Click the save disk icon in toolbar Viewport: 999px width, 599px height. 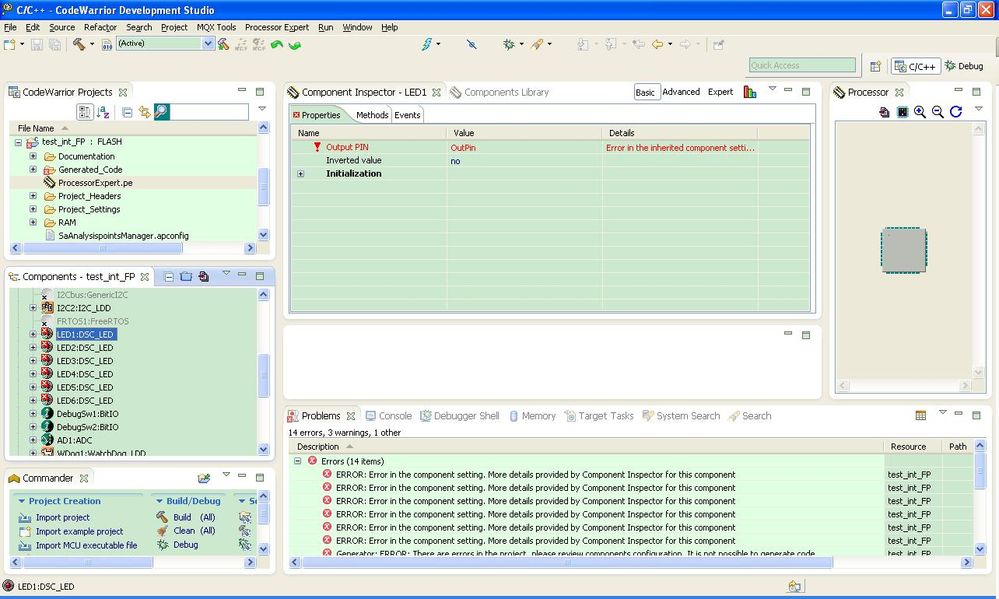[x=37, y=44]
